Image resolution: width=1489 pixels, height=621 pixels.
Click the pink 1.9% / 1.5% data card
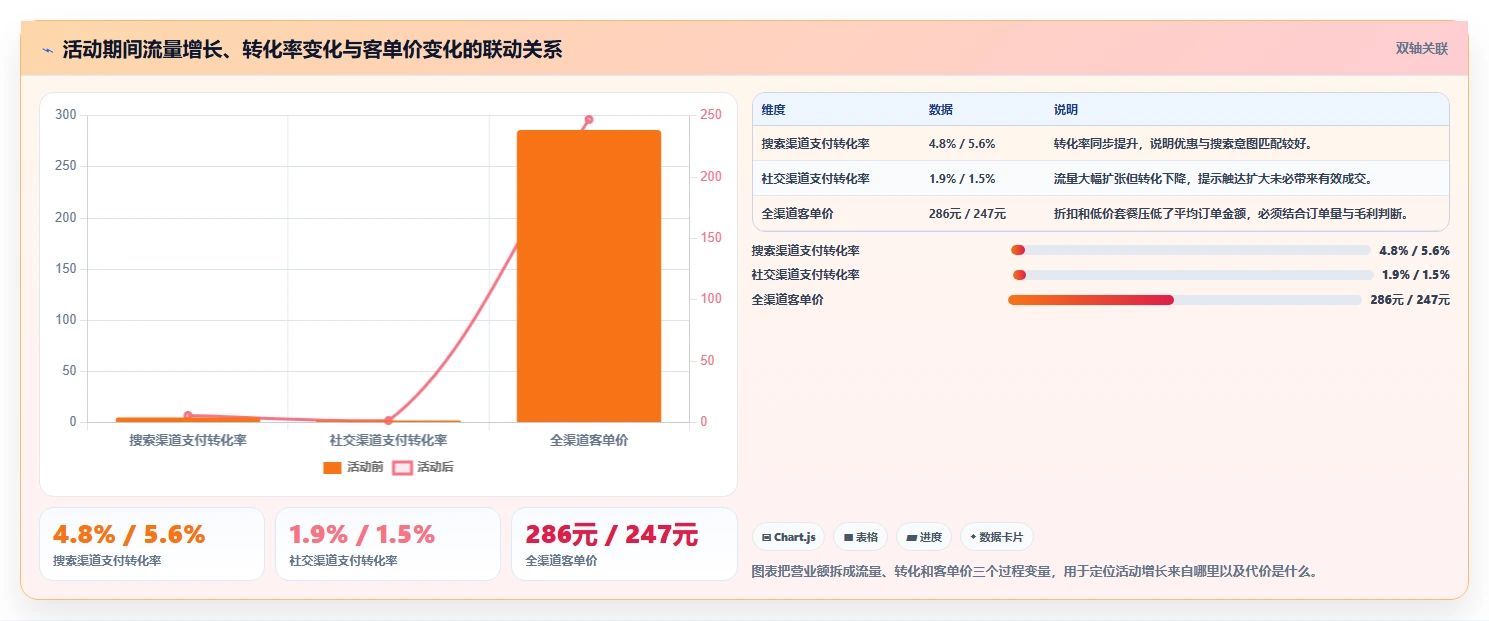(388, 544)
